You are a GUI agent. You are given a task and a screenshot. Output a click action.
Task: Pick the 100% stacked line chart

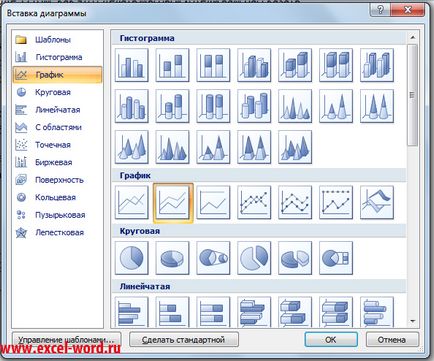coord(213,203)
